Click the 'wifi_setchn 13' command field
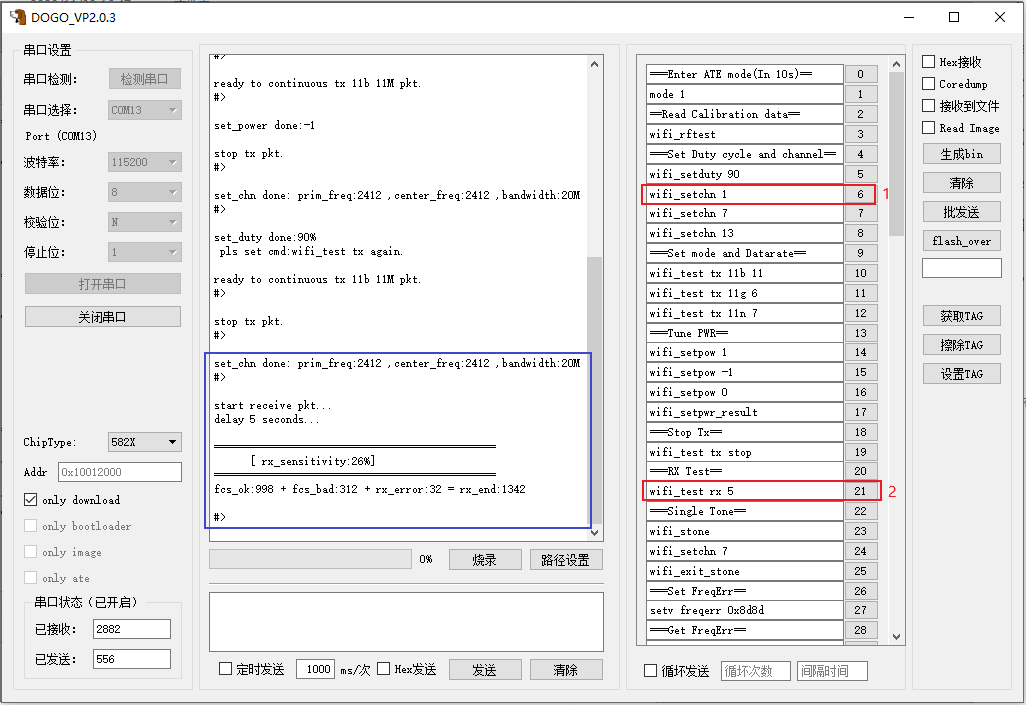1026x705 pixels. click(745, 233)
